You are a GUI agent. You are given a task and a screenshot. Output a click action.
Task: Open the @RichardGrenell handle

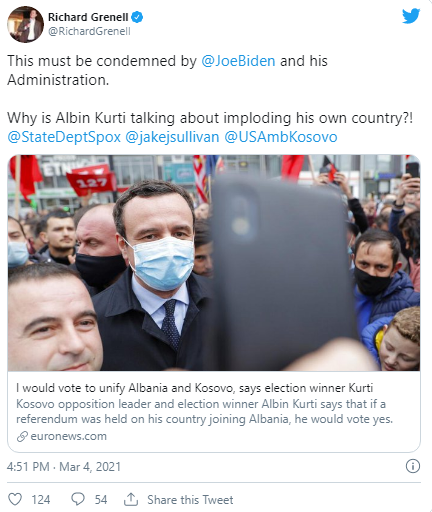click(89, 31)
